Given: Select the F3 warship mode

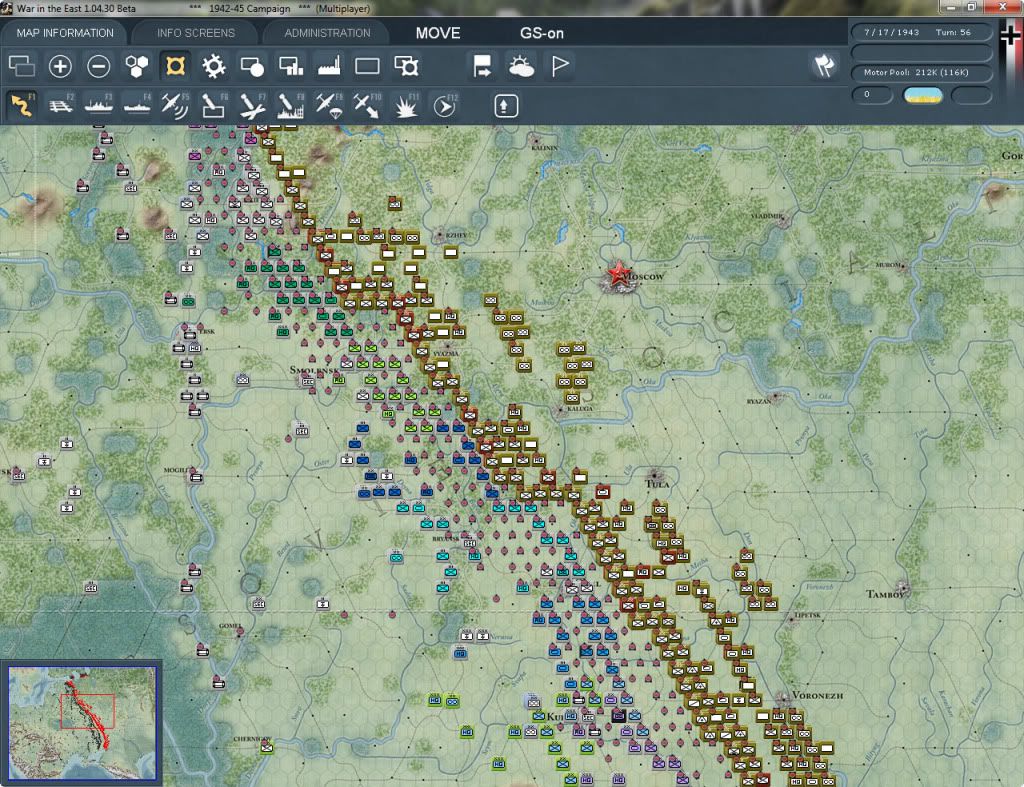Looking at the screenshot, I should (x=99, y=105).
